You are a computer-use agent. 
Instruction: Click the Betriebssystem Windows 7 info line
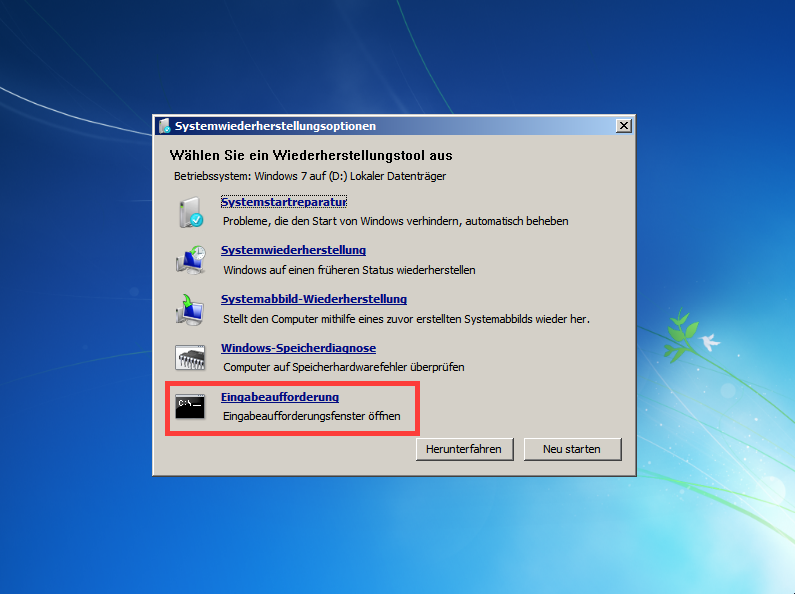309,176
